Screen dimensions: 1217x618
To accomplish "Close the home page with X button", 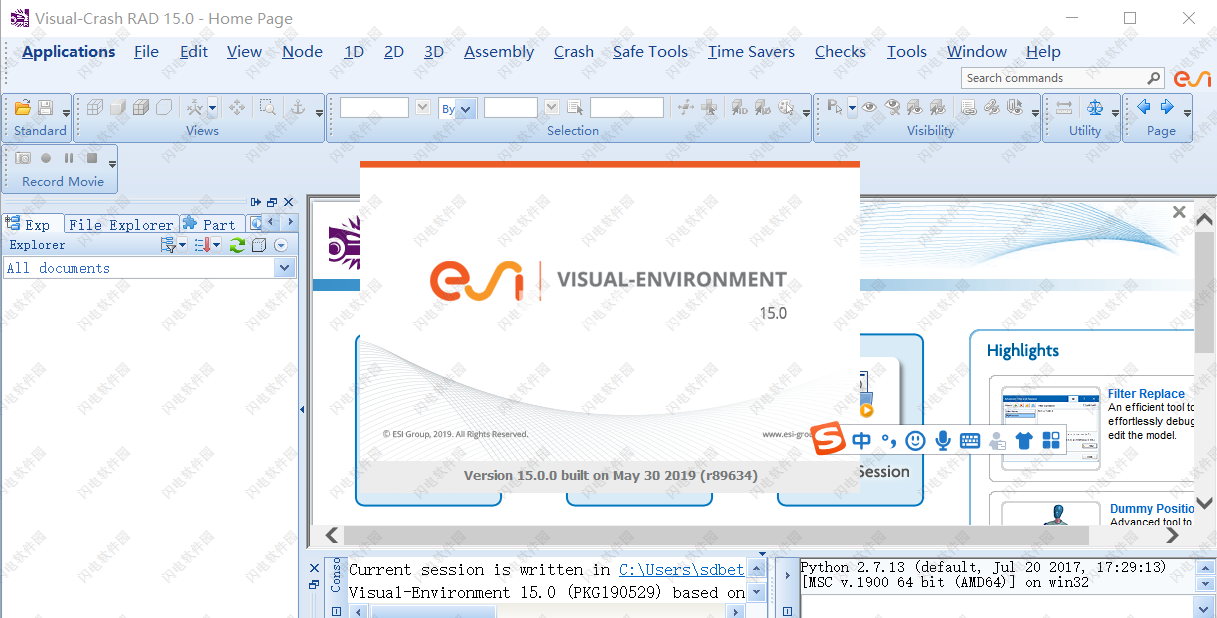I will [x=1179, y=212].
